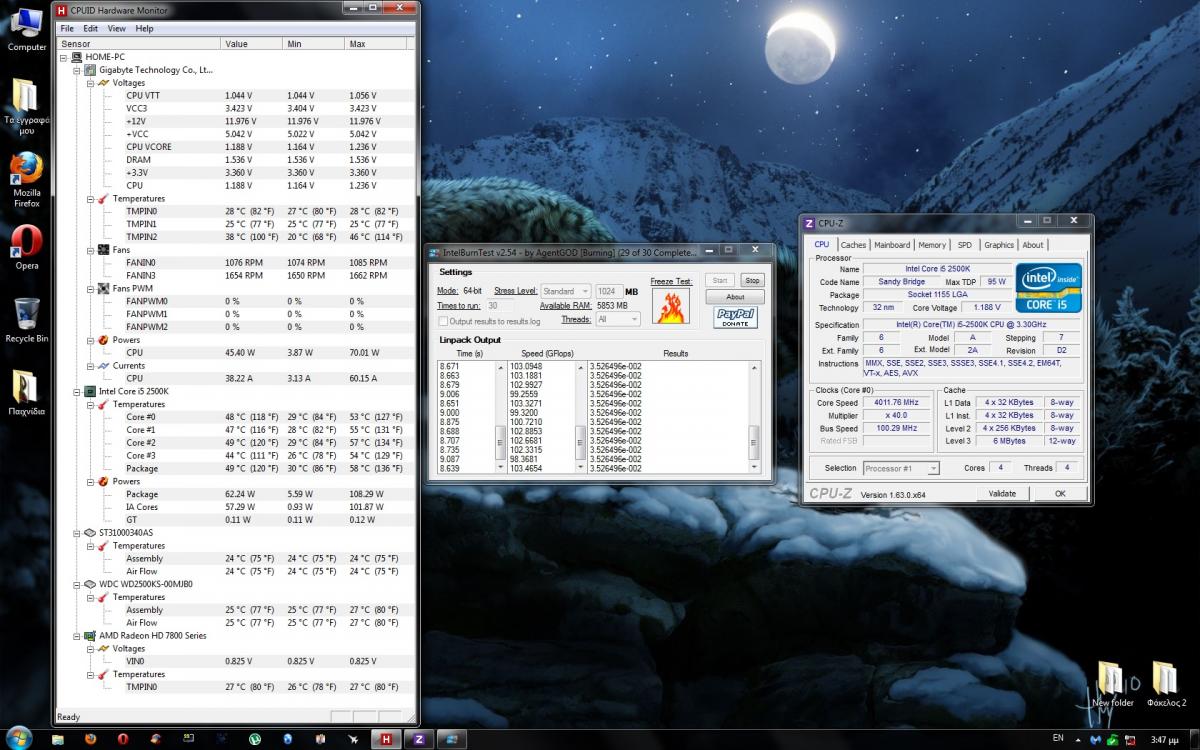
Task: Collapse the AMD Radeon HD 7800 Series node
Action: click(x=77, y=635)
